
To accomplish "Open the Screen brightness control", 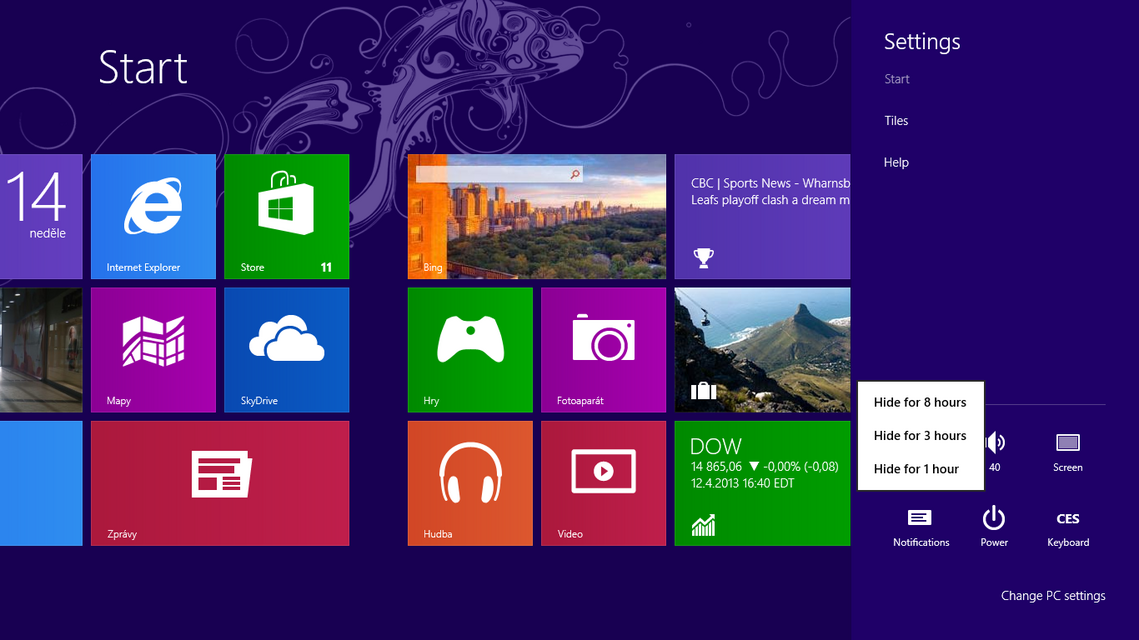I will click(1068, 450).
